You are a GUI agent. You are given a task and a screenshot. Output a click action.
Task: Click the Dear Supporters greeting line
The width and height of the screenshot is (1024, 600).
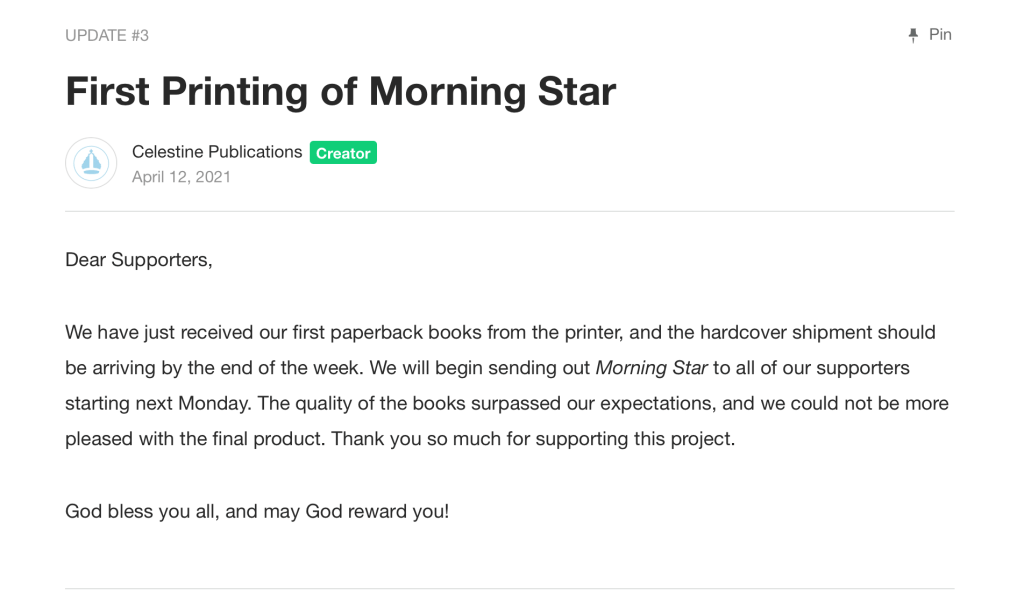click(139, 260)
